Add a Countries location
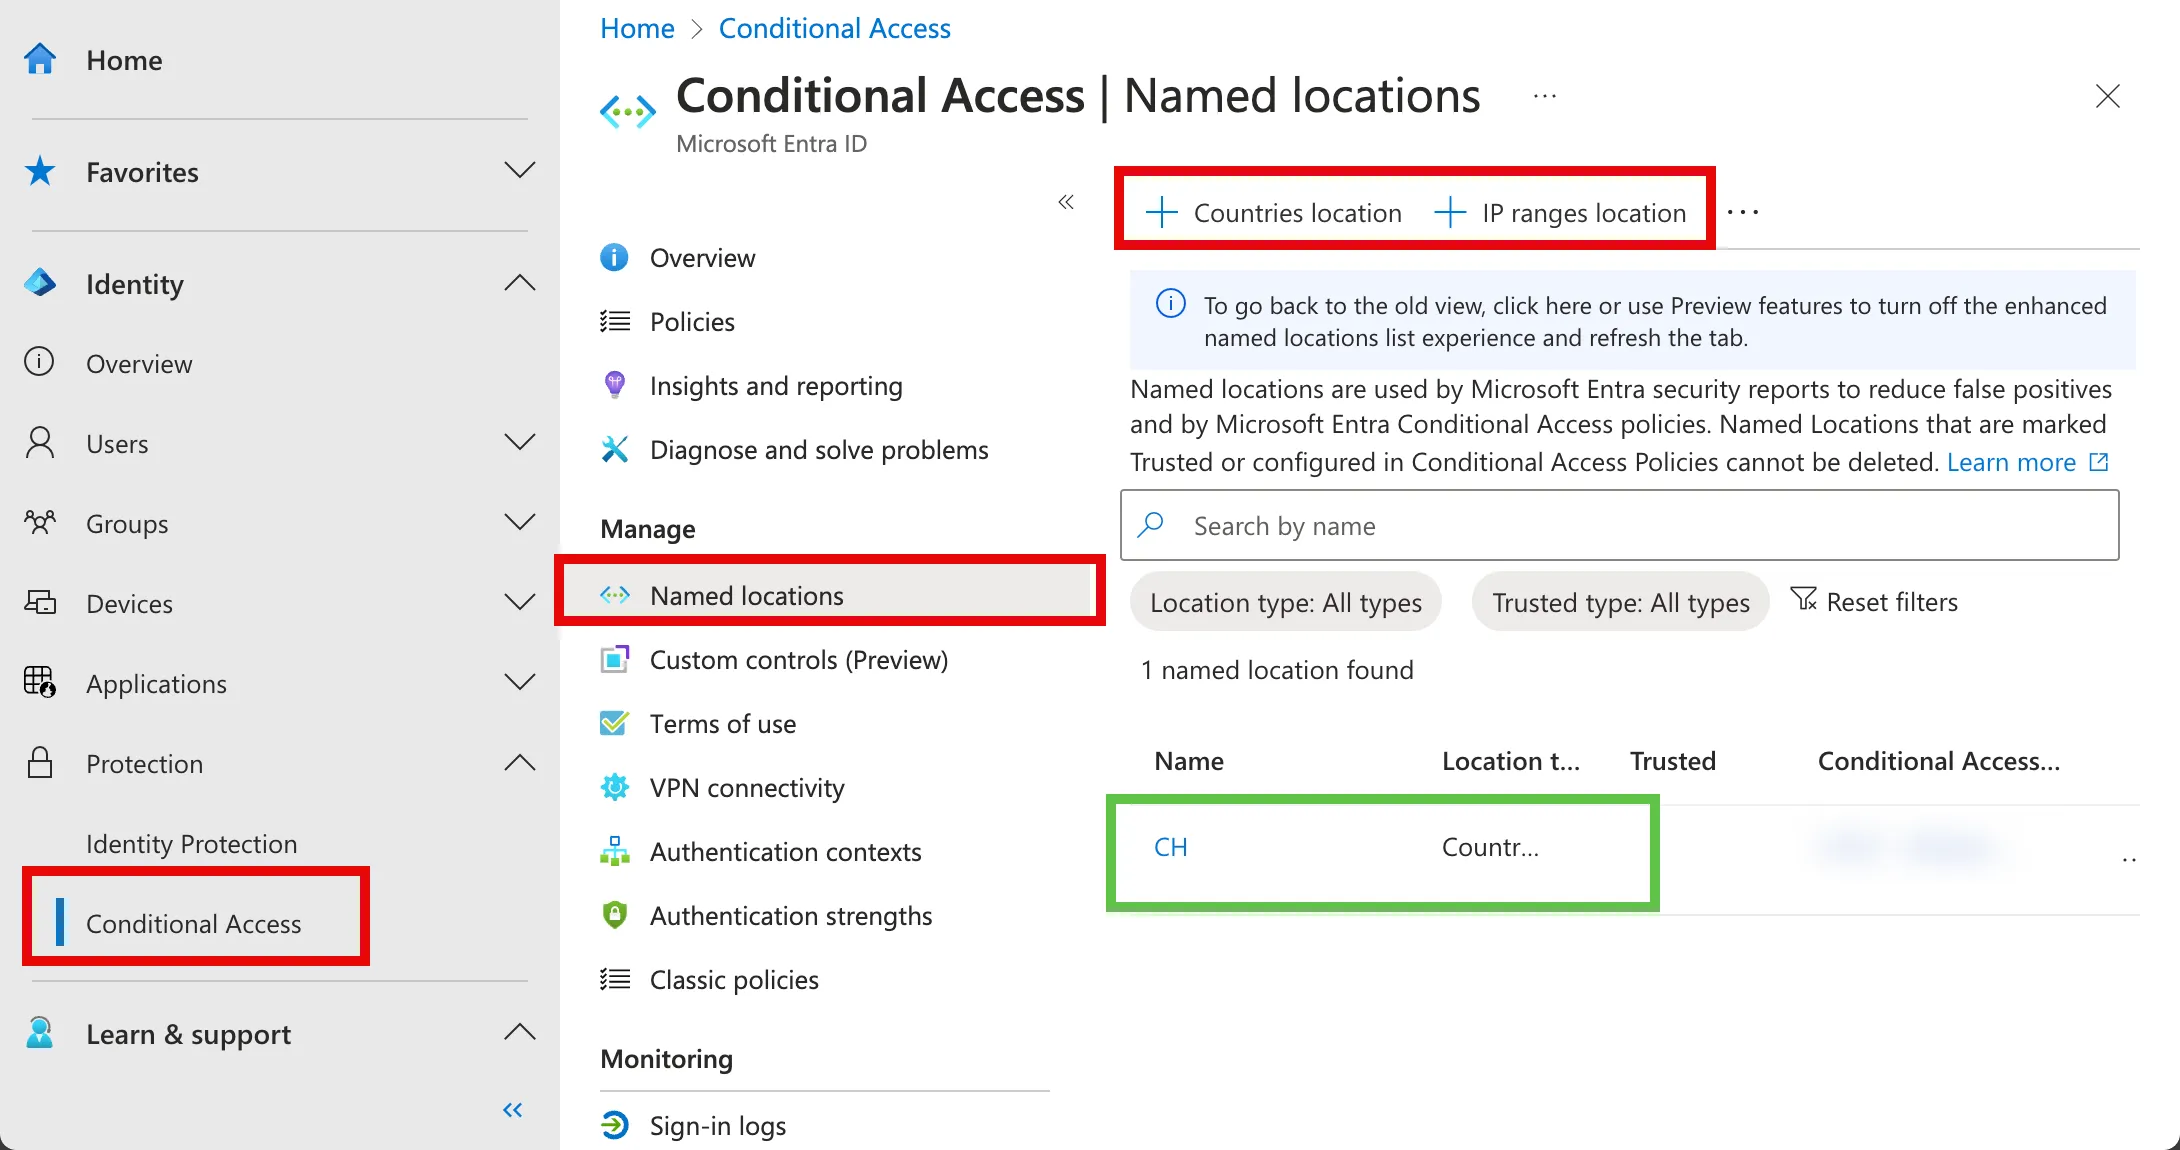 pyautogui.click(x=1274, y=212)
